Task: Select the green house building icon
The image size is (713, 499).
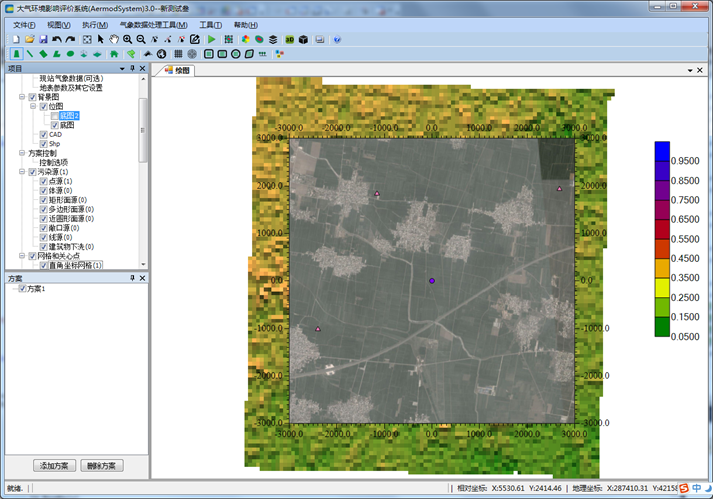Action: pos(115,54)
